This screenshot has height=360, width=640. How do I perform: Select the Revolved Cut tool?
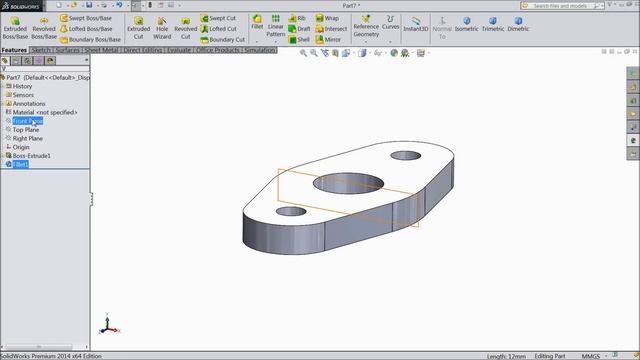[x=185, y=28]
